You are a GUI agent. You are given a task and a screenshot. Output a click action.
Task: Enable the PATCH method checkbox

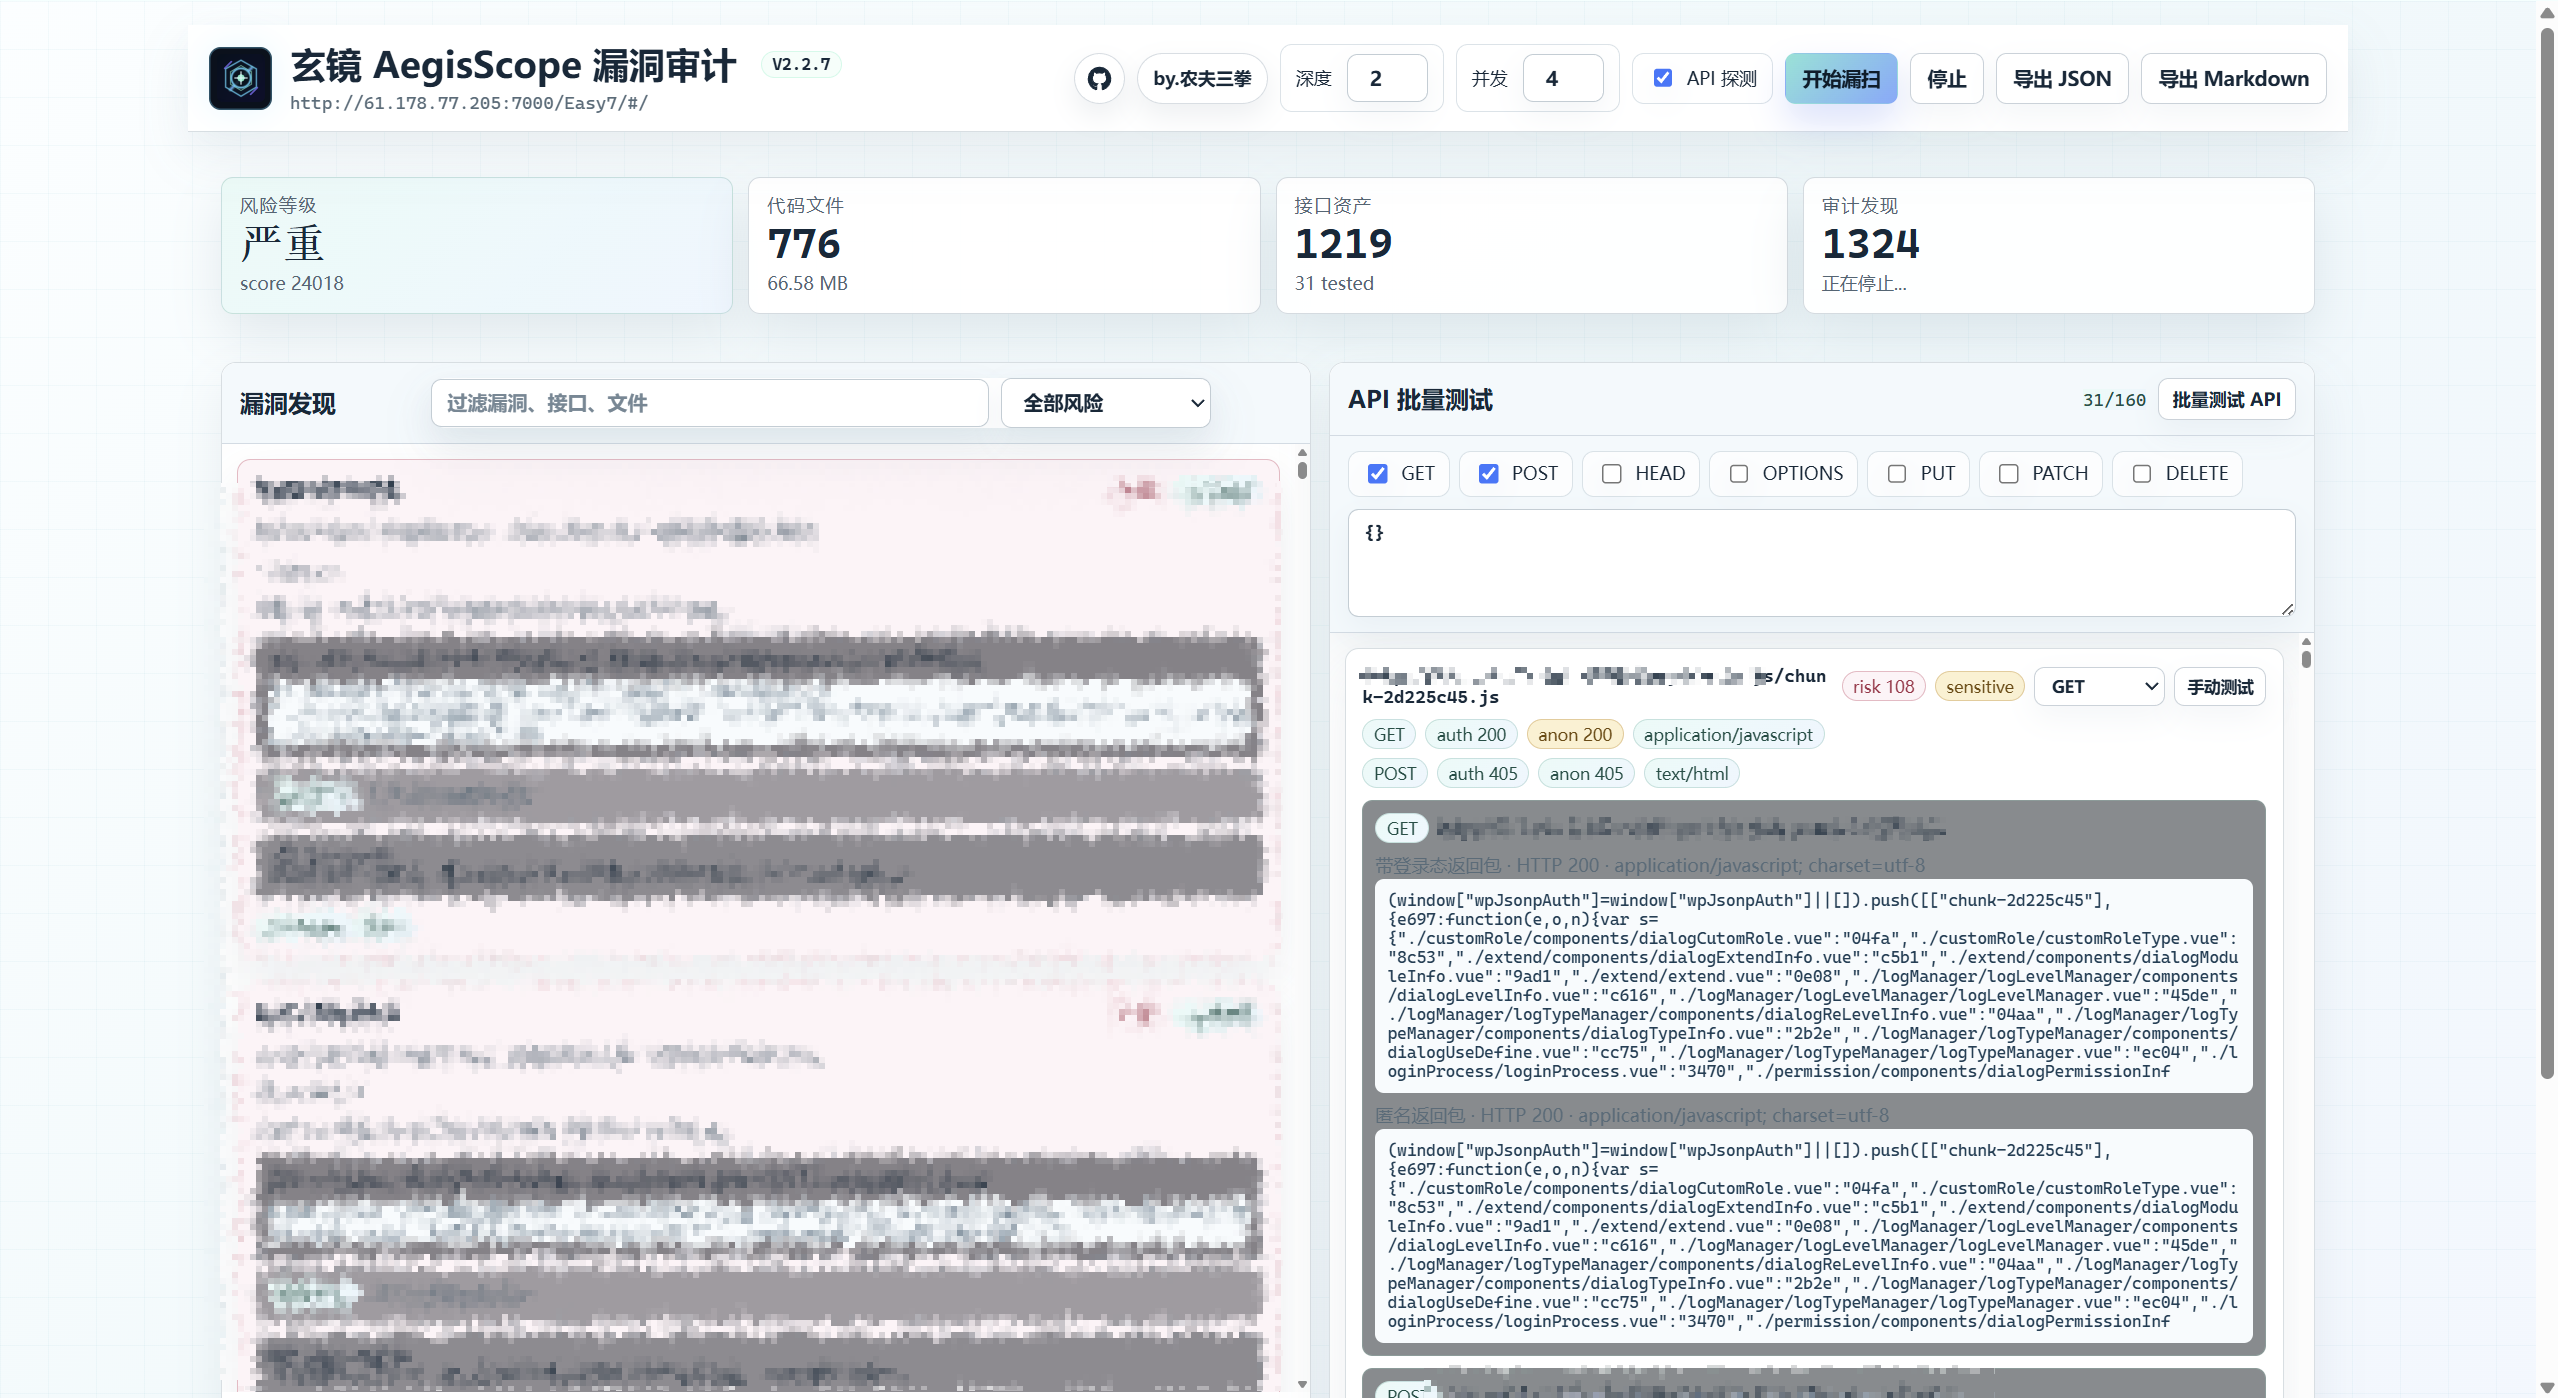(2008, 474)
